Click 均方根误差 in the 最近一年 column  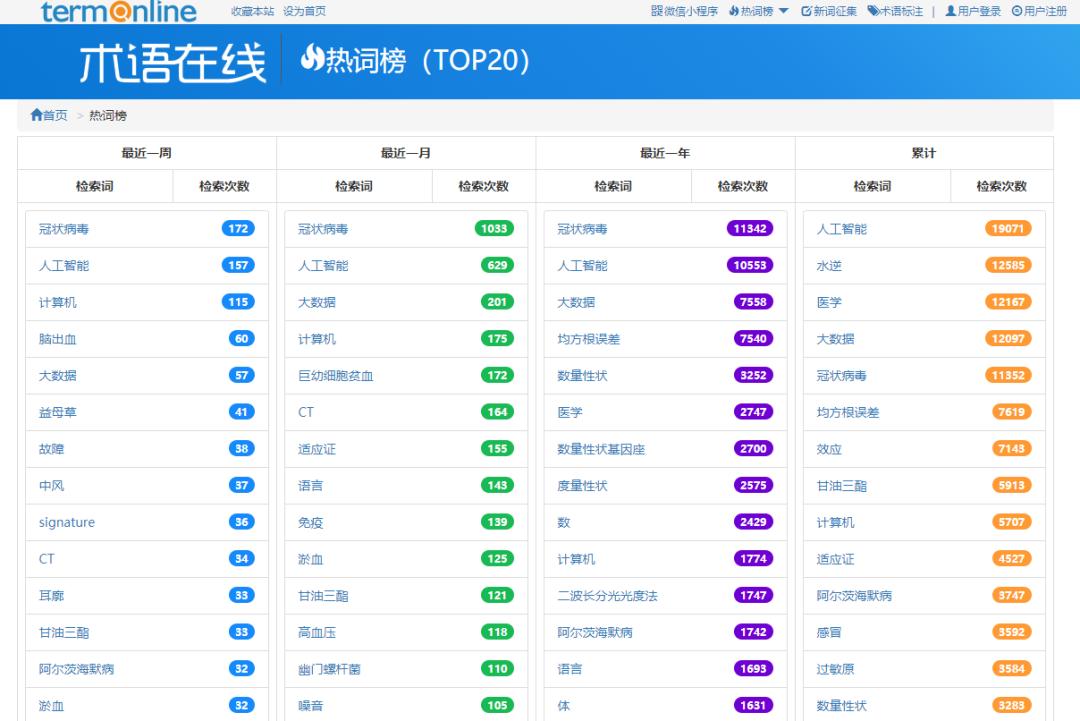(x=588, y=339)
